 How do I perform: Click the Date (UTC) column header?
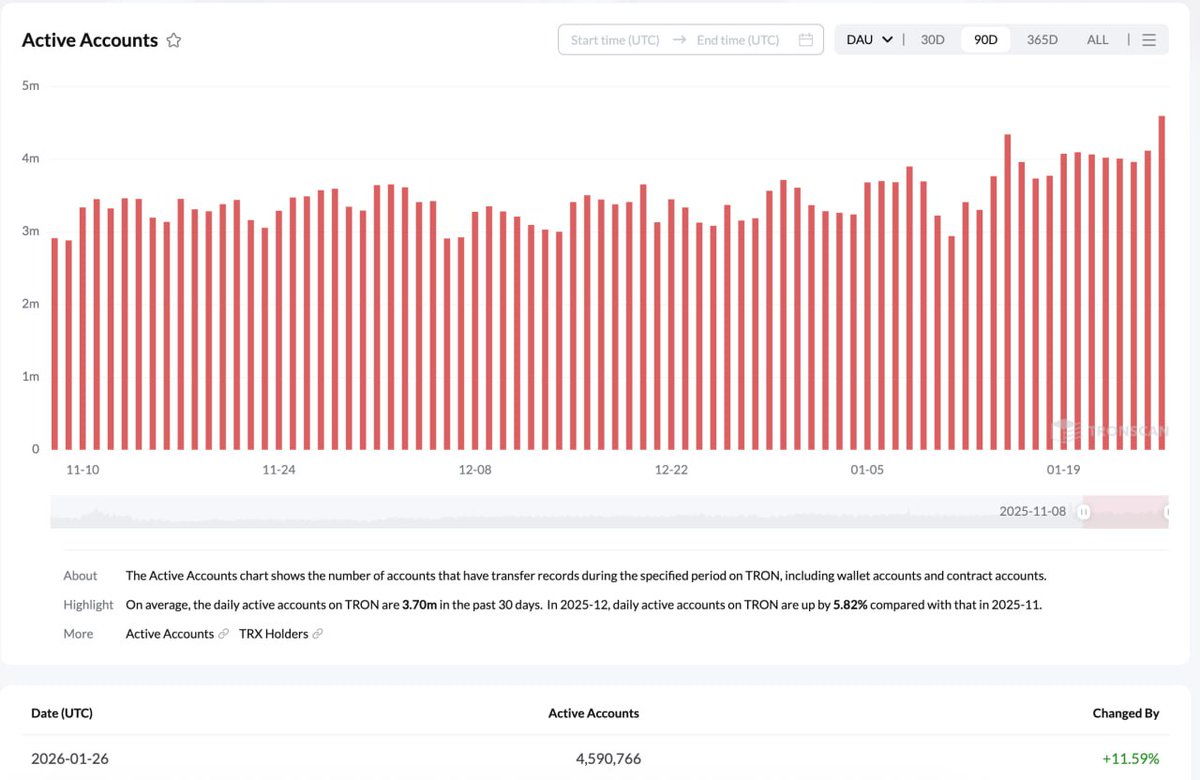point(61,713)
